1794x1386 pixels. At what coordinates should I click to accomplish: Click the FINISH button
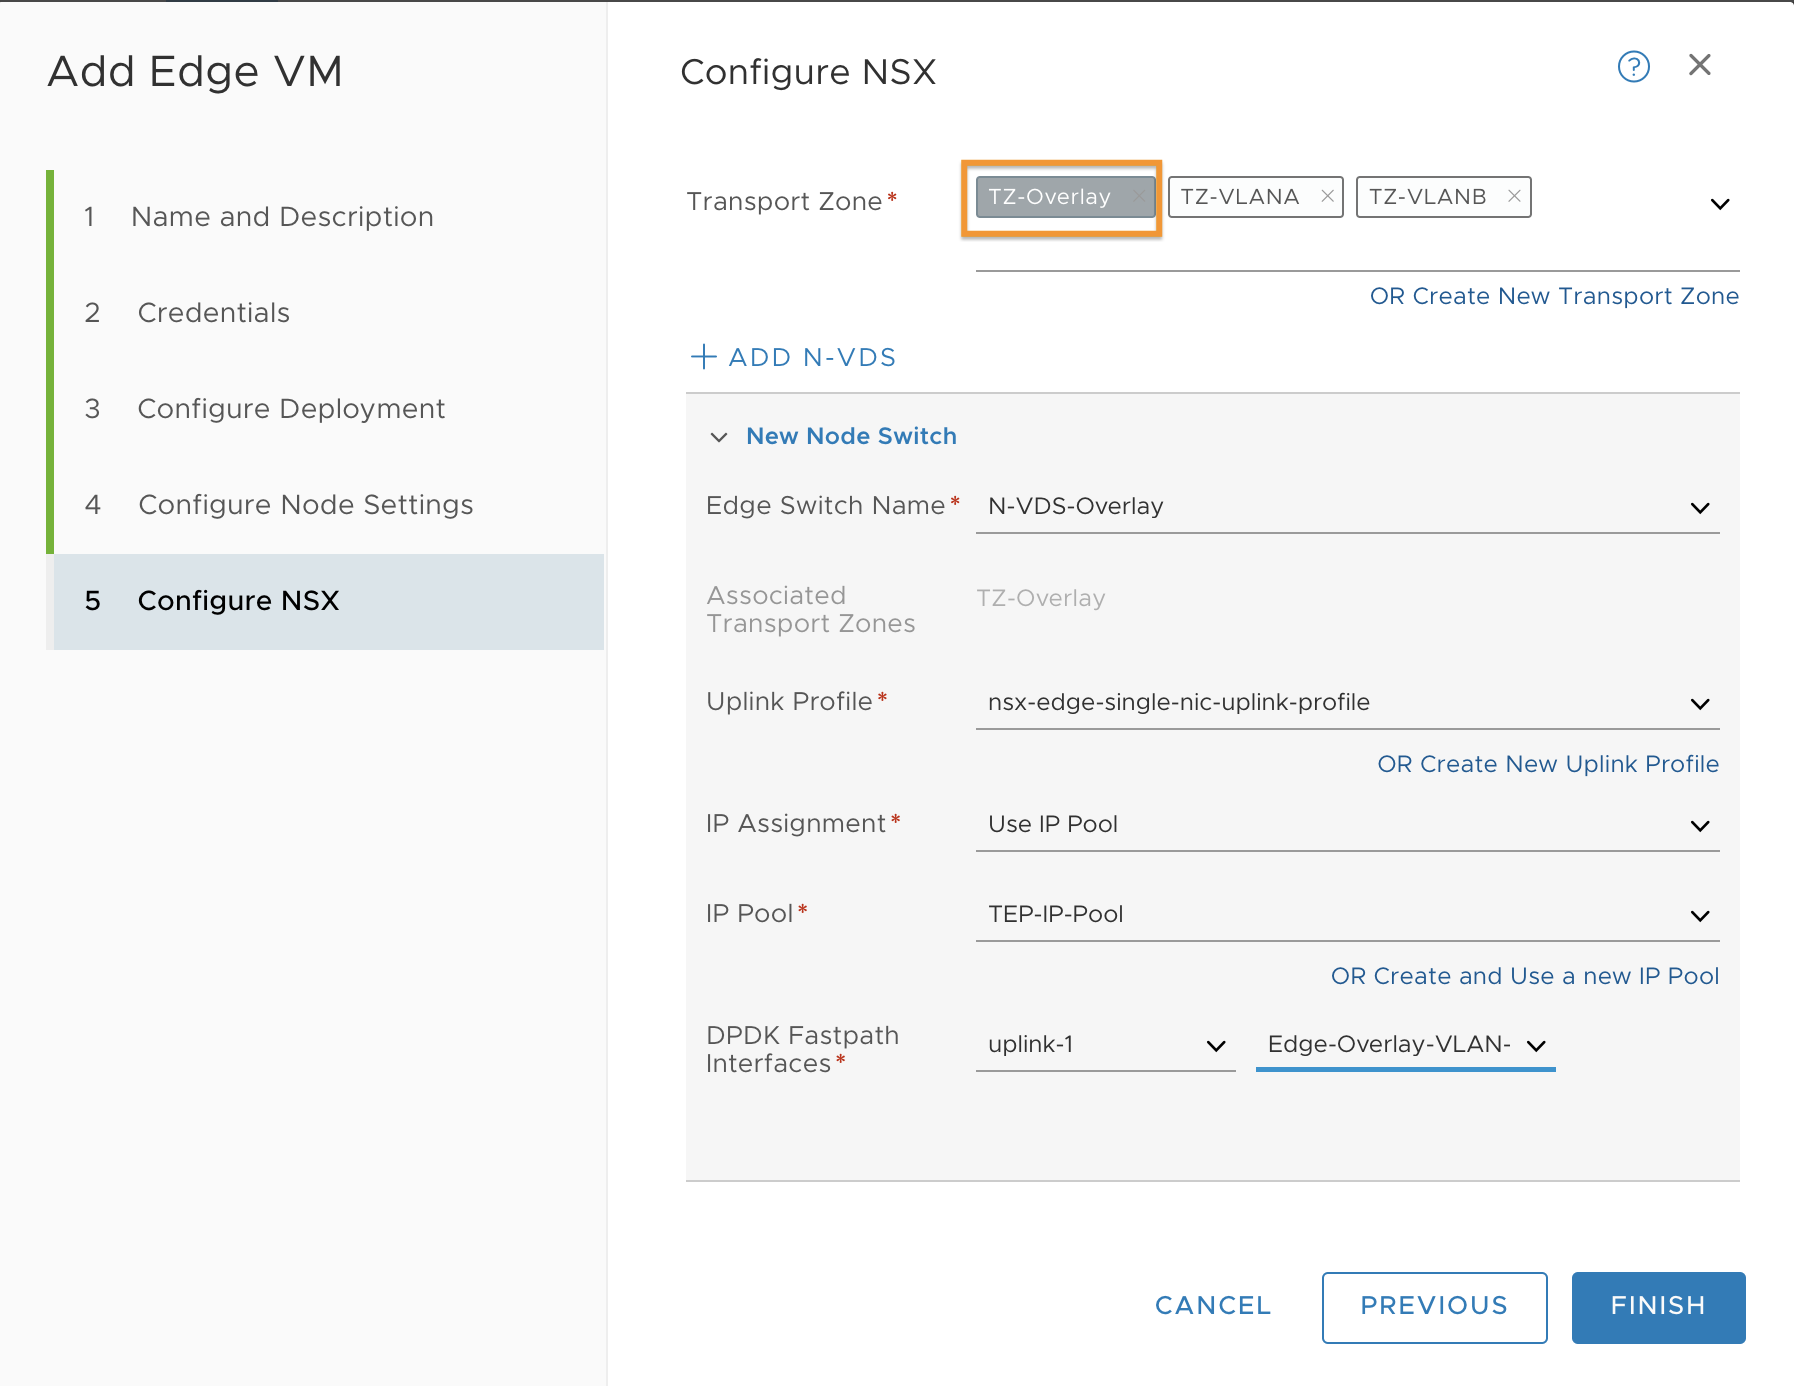tap(1658, 1307)
